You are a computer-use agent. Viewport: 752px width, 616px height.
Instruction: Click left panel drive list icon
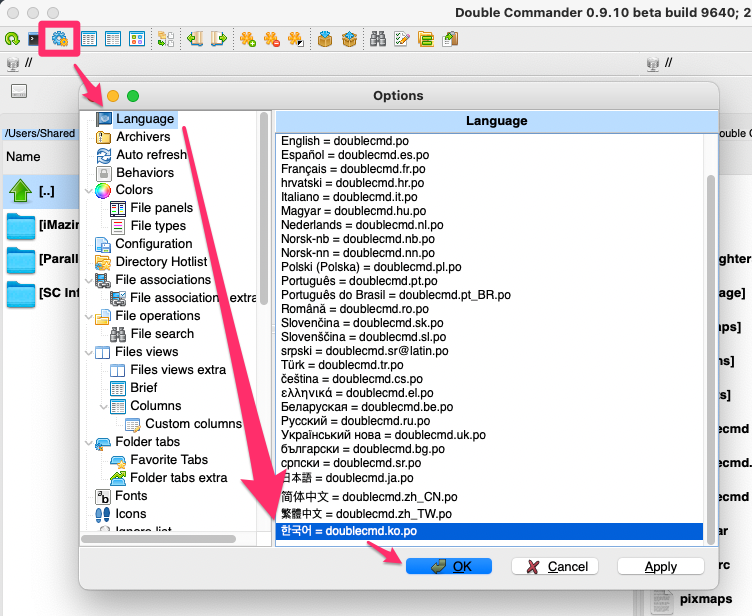[x=13, y=63]
